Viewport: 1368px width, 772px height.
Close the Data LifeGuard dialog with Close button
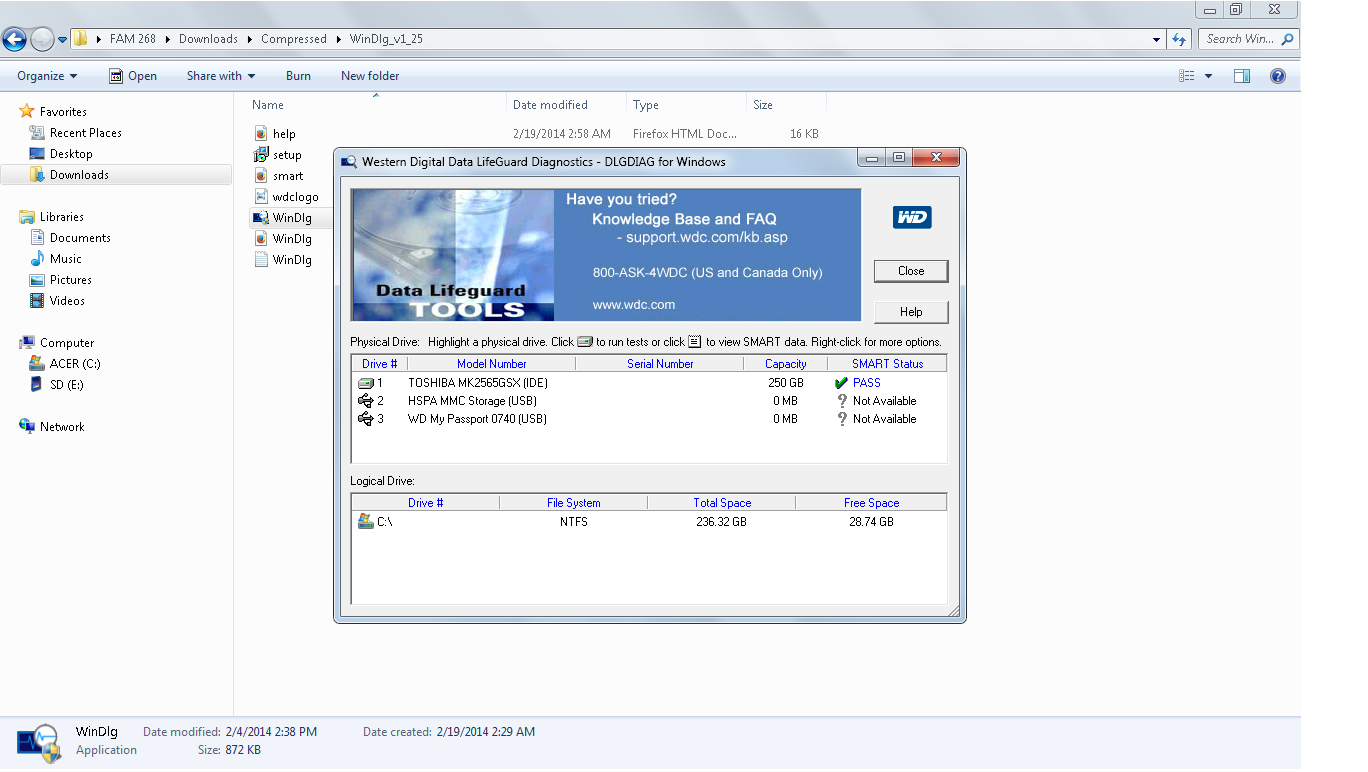point(911,271)
